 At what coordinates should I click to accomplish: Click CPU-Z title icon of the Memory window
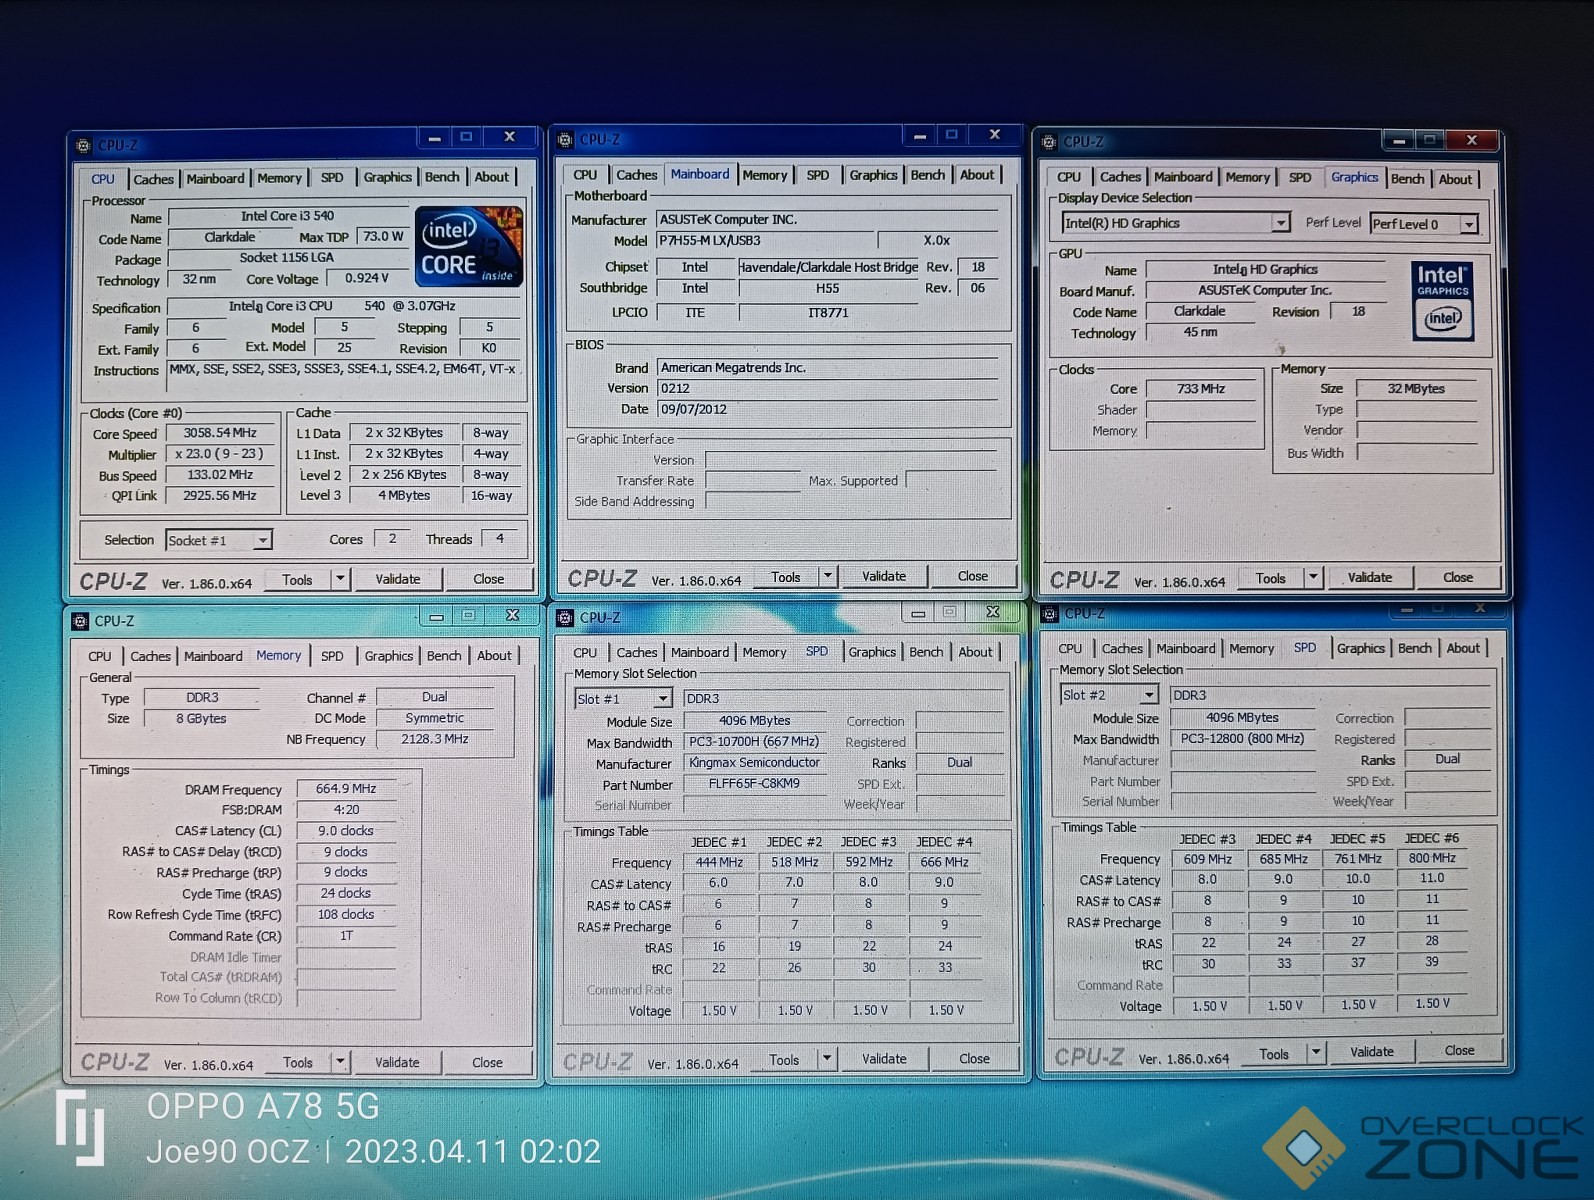[x=80, y=622]
